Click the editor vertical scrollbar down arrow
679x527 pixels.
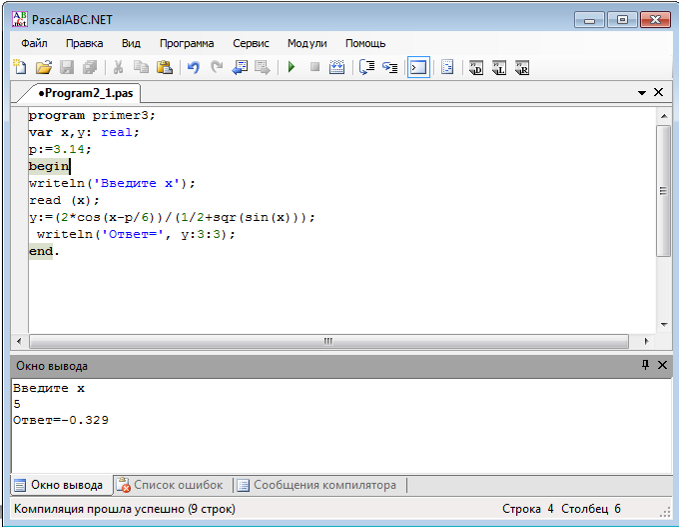pyautogui.click(x=663, y=324)
